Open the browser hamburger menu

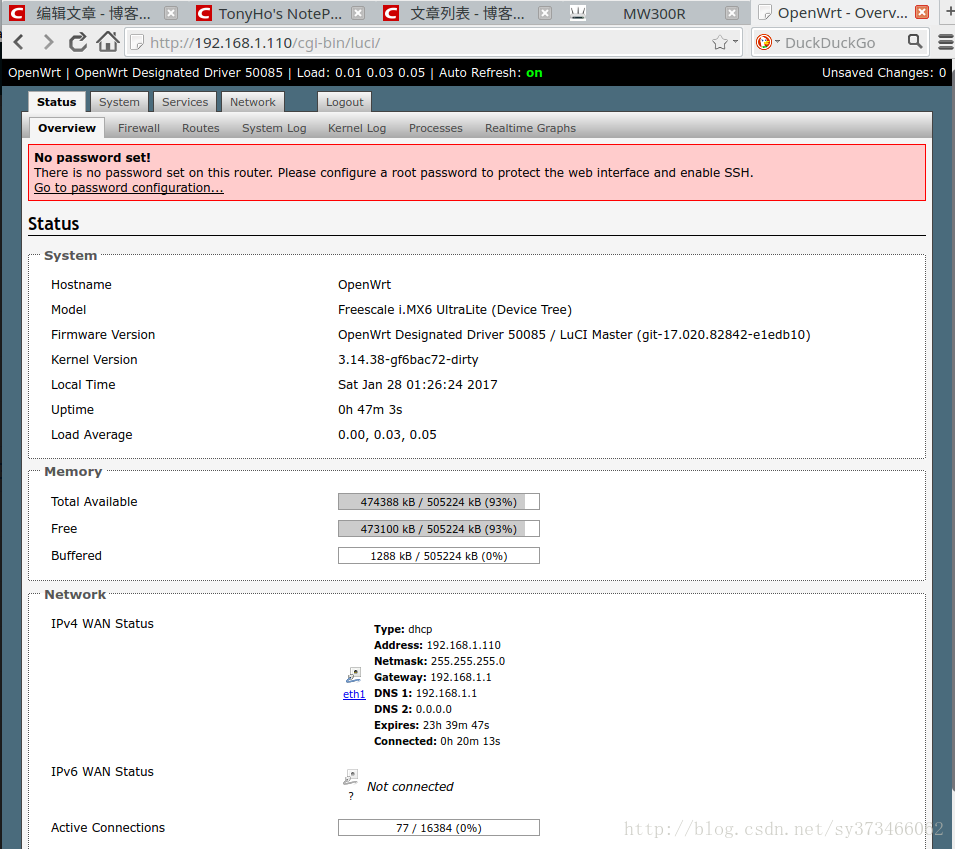pyautogui.click(x=945, y=42)
